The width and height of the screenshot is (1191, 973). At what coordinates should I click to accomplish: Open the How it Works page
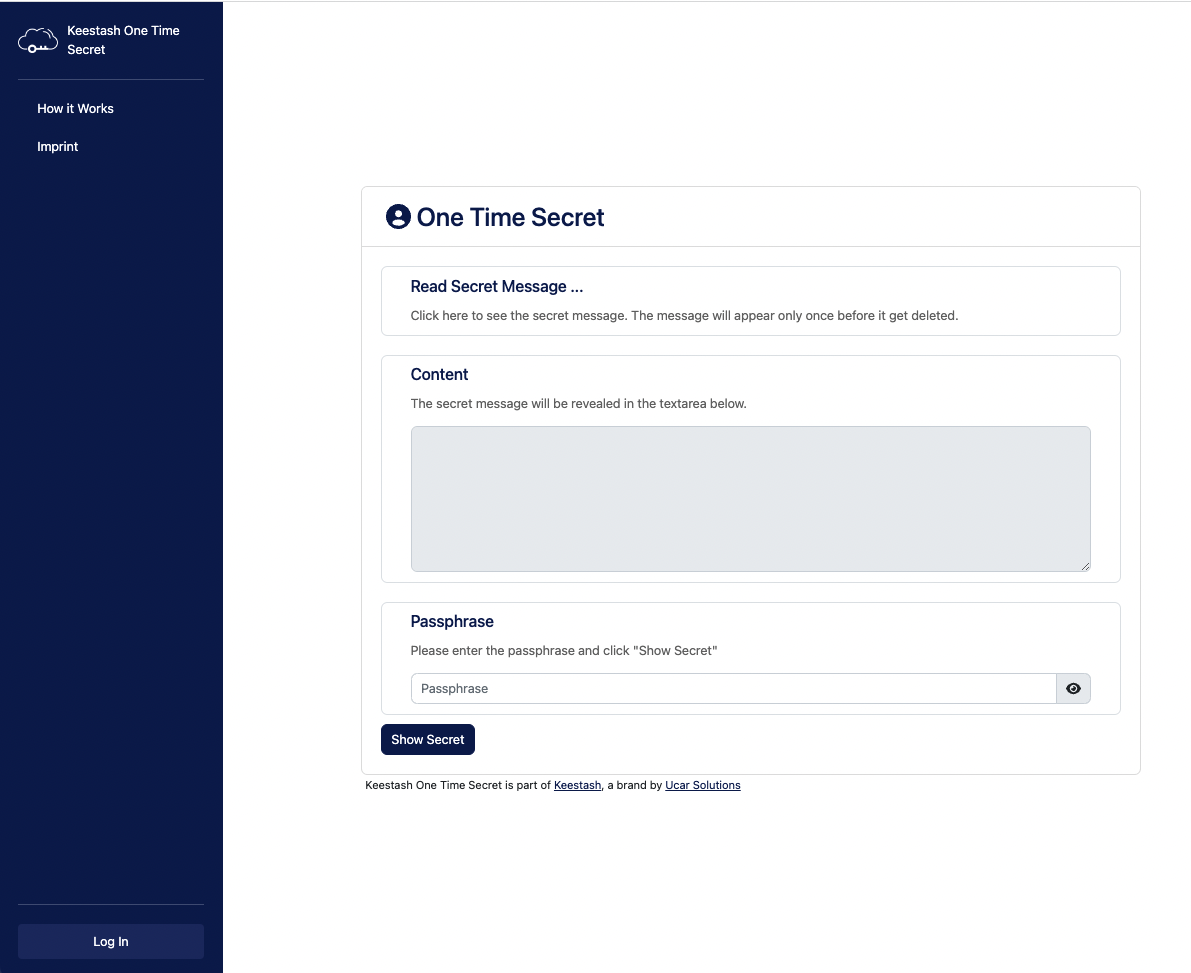[75, 108]
